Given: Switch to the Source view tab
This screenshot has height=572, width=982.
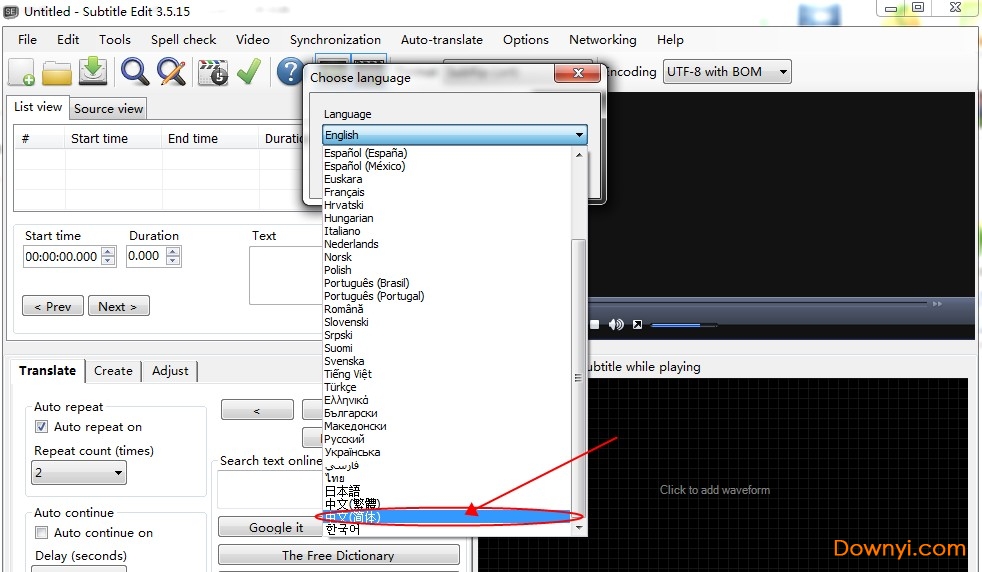Looking at the screenshot, I should [109, 108].
